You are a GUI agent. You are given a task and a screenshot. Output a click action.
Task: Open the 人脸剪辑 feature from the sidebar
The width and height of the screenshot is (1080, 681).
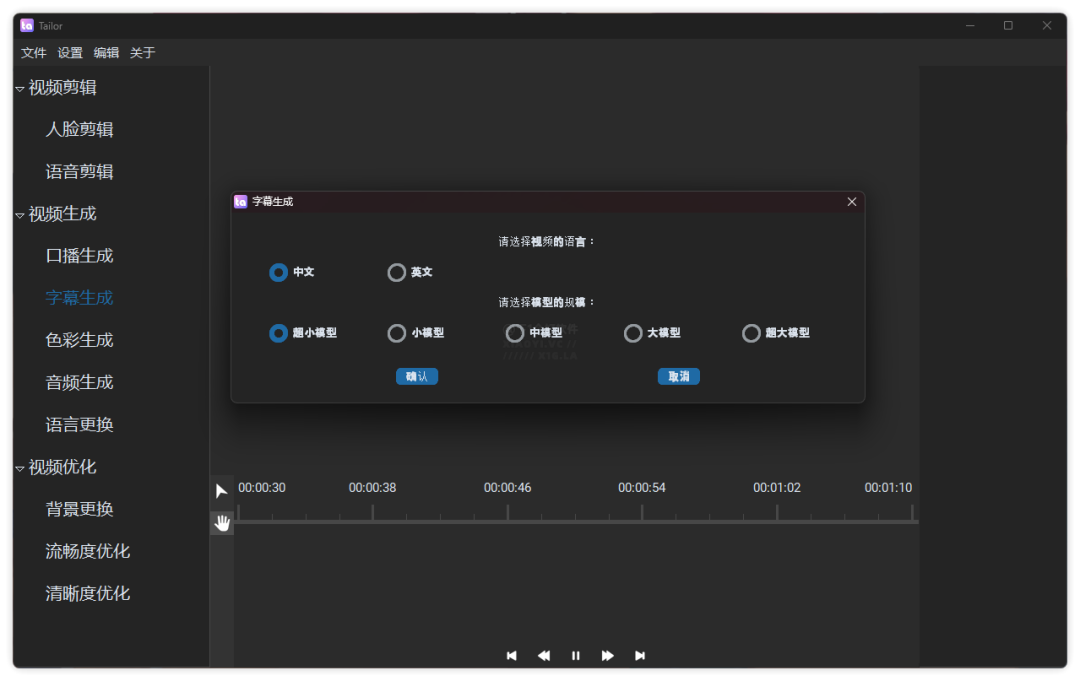(x=80, y=129)
